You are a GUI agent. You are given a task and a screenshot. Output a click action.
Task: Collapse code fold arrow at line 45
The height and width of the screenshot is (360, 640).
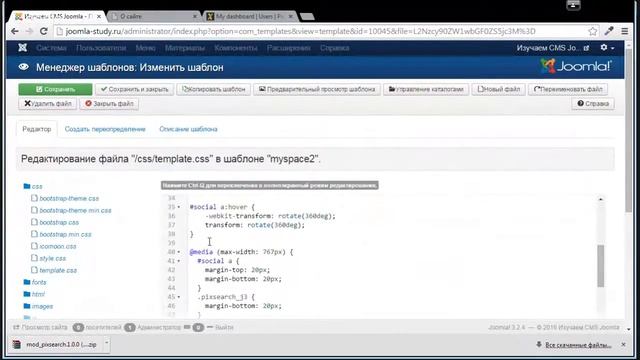[178, 297]
